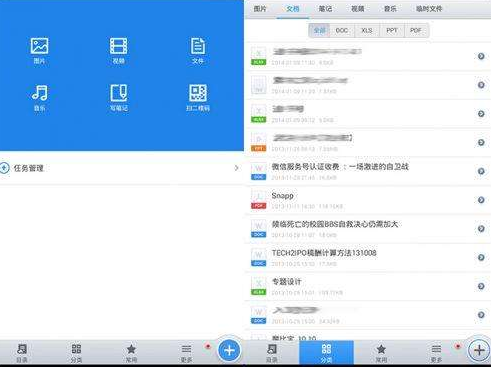Select the XLS filter segment
The width and height of the screenshot is (491, 367).
(367, 30)
